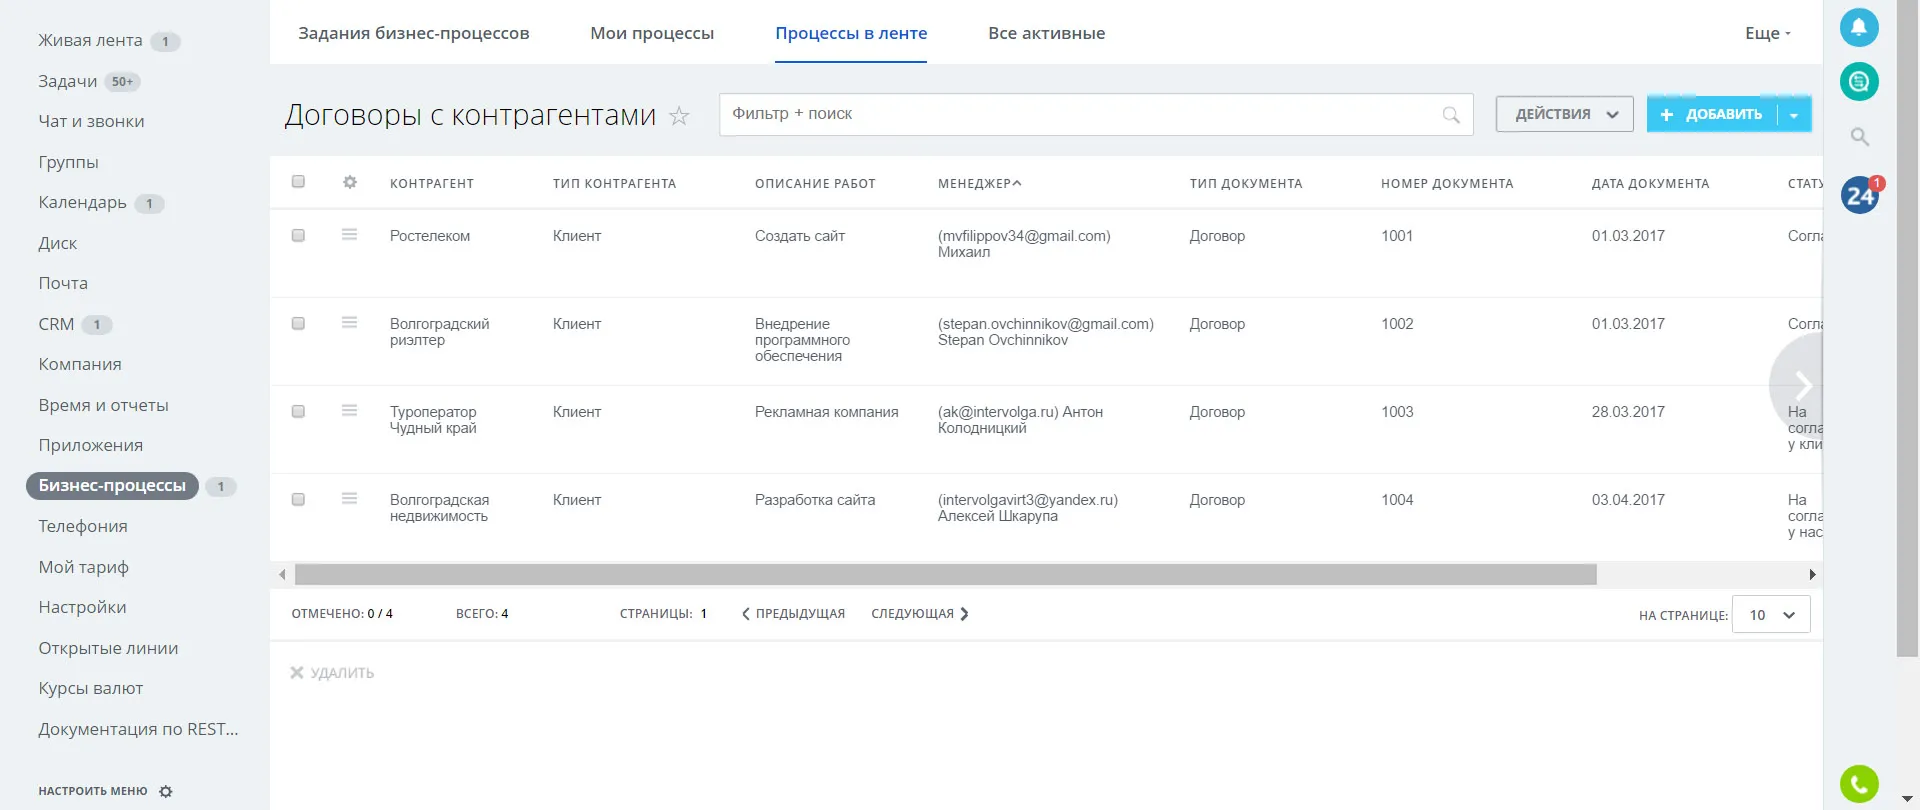Click the Создать сайт cell
This screenshot has height=810, width=1920.
point(799,236)
